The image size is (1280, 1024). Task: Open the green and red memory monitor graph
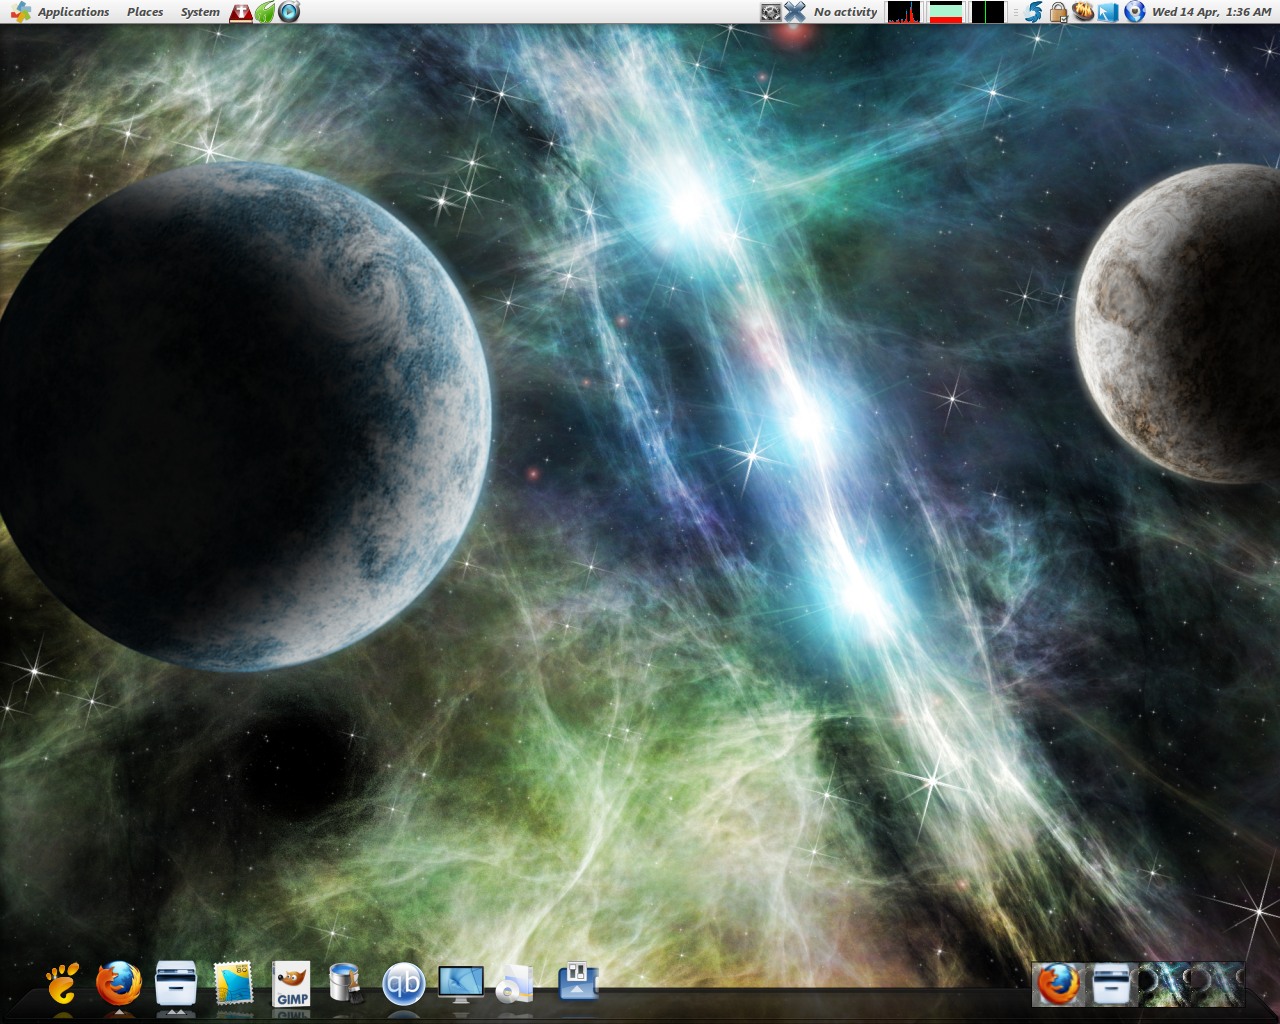point(945,12)
